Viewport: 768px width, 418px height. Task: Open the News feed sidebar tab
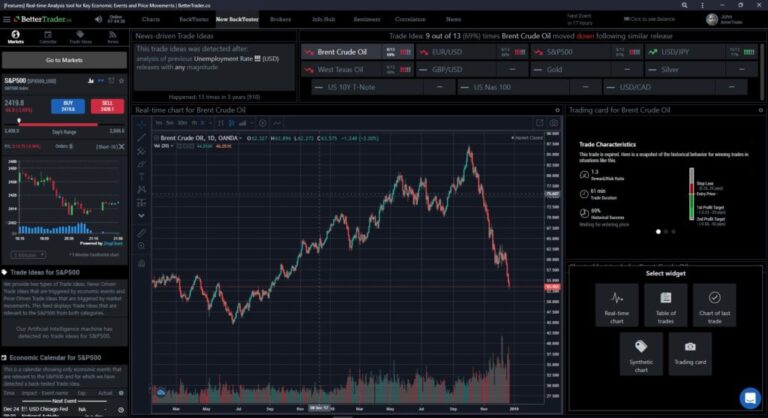point(113,37)
